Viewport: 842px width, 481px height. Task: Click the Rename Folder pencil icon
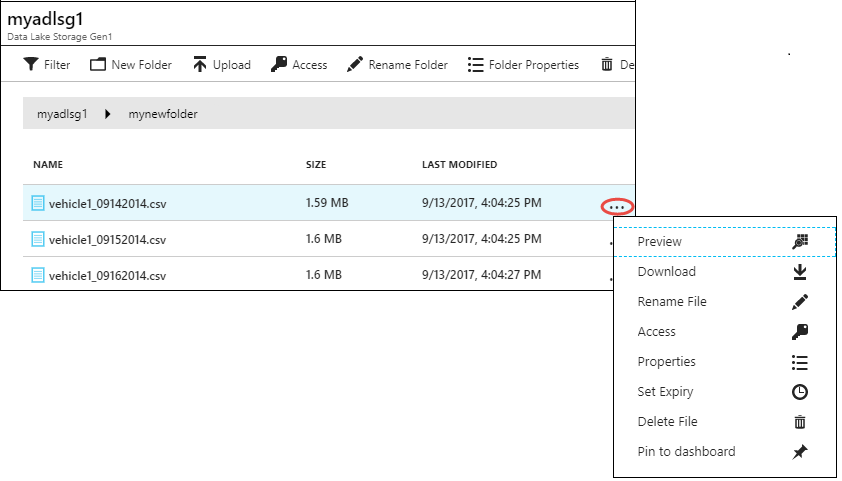point(354,65)
